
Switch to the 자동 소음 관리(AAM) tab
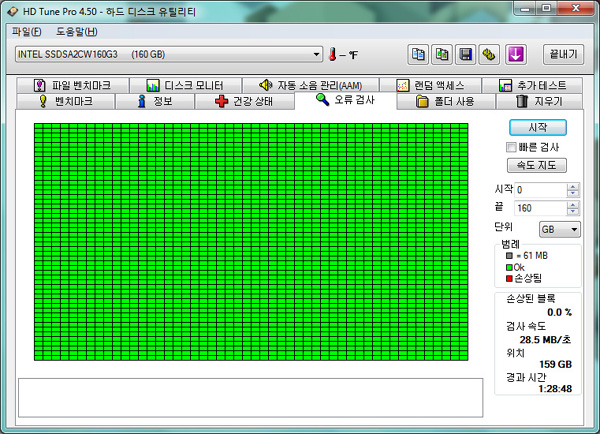[311, 85]
